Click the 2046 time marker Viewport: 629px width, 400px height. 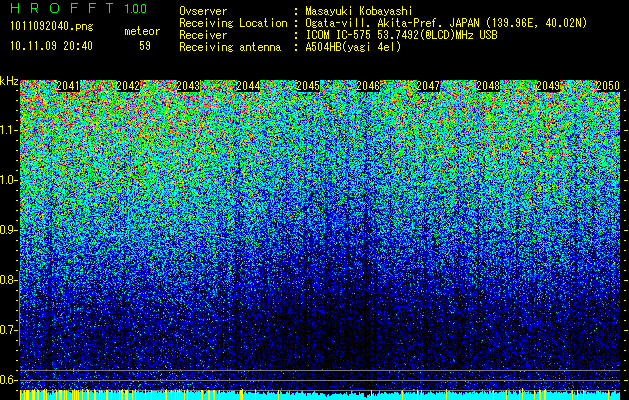(x=368, y=86)
